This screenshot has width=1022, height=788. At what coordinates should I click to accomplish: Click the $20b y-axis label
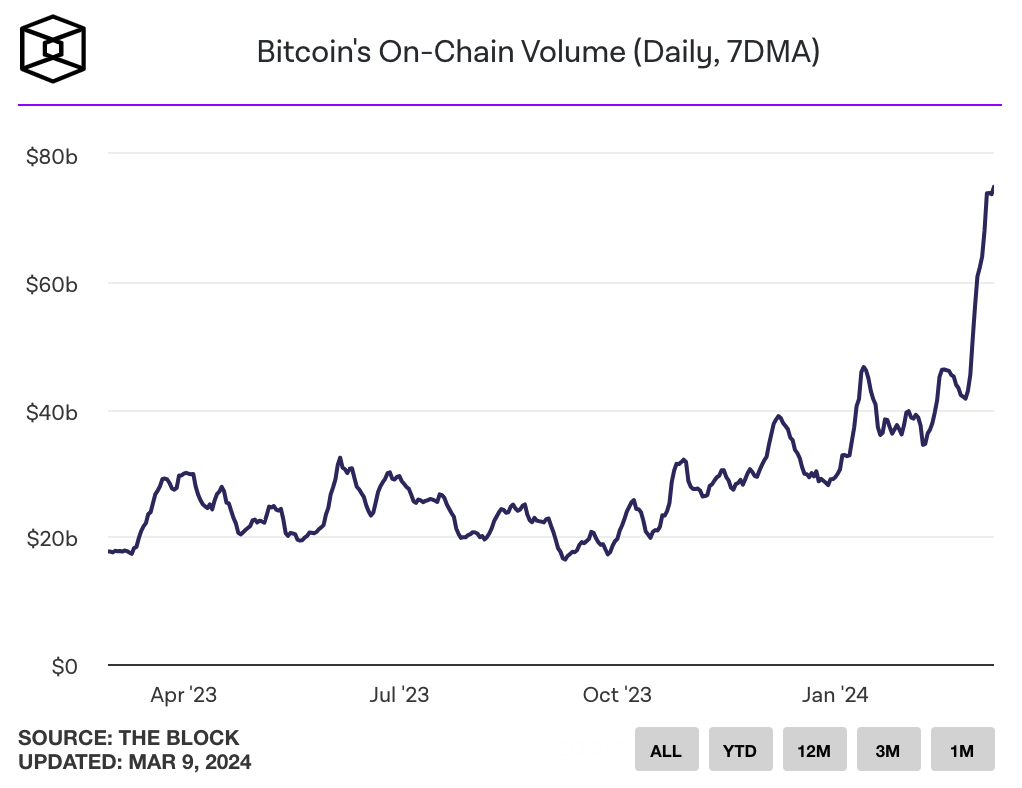coord(52,539)
